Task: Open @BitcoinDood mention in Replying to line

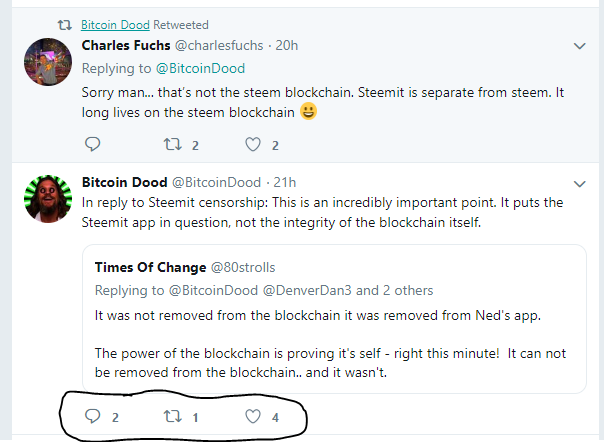Action: 200,69
